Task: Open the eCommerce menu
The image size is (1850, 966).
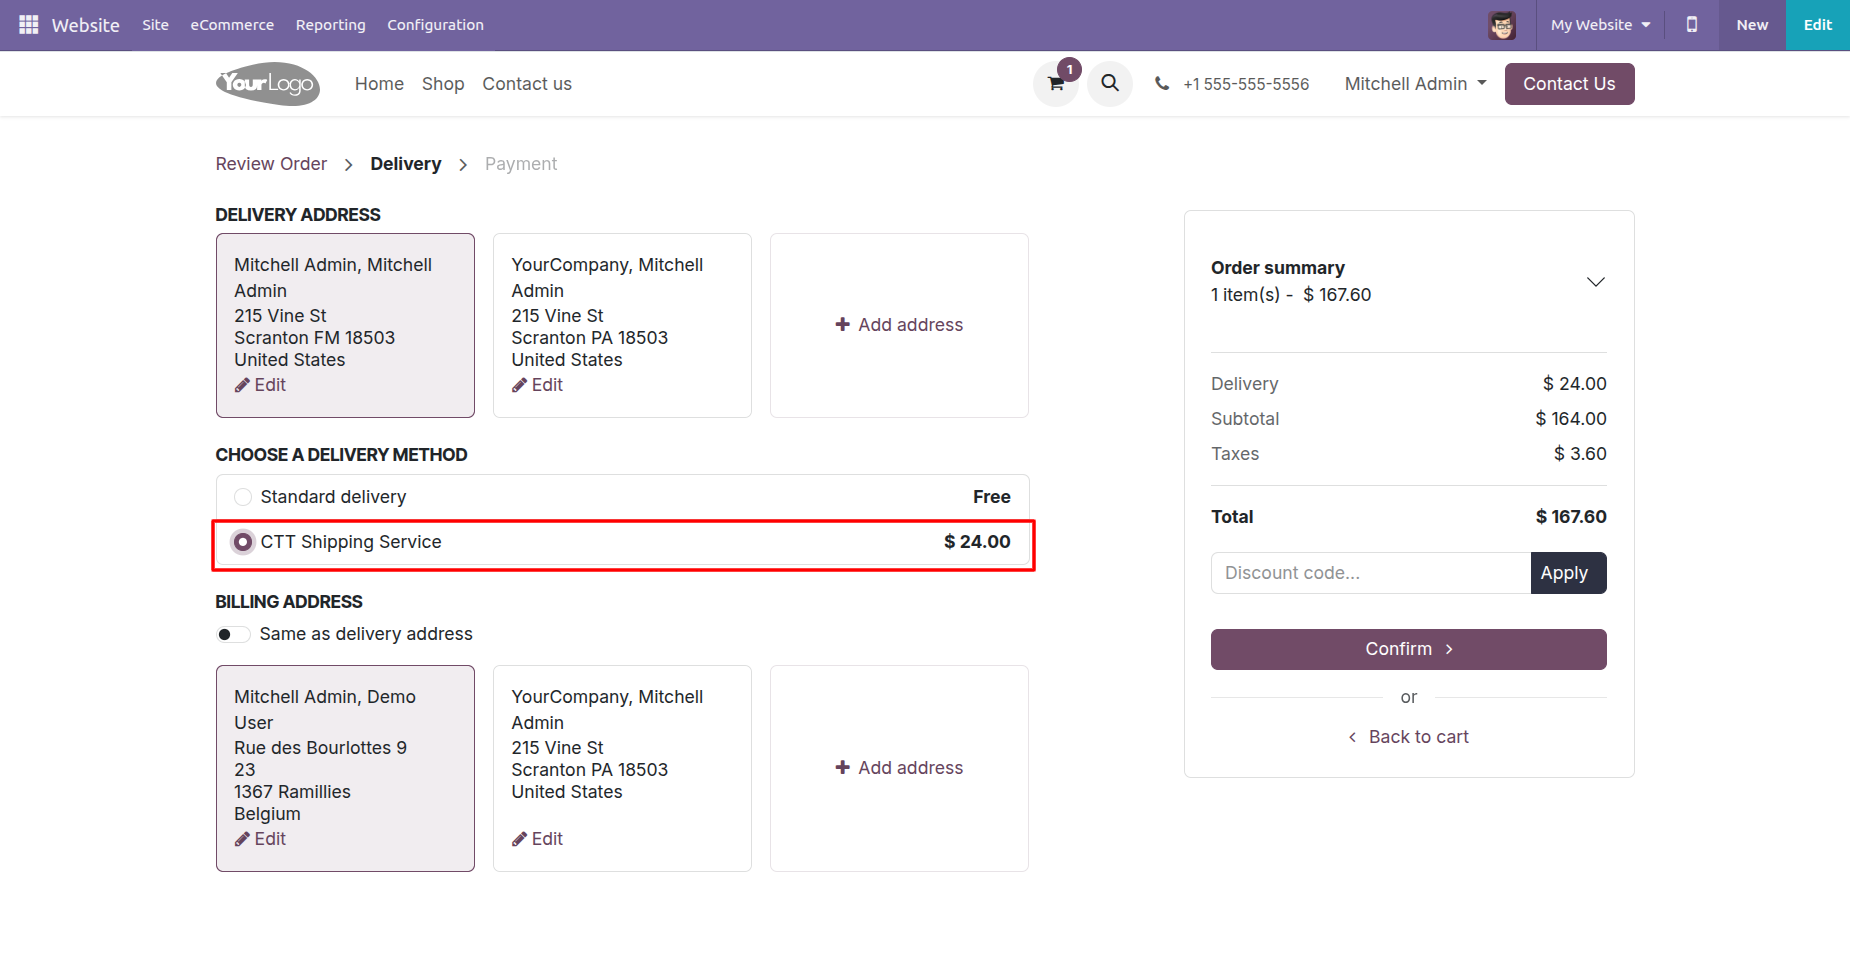Action: [x=232, y=25]
